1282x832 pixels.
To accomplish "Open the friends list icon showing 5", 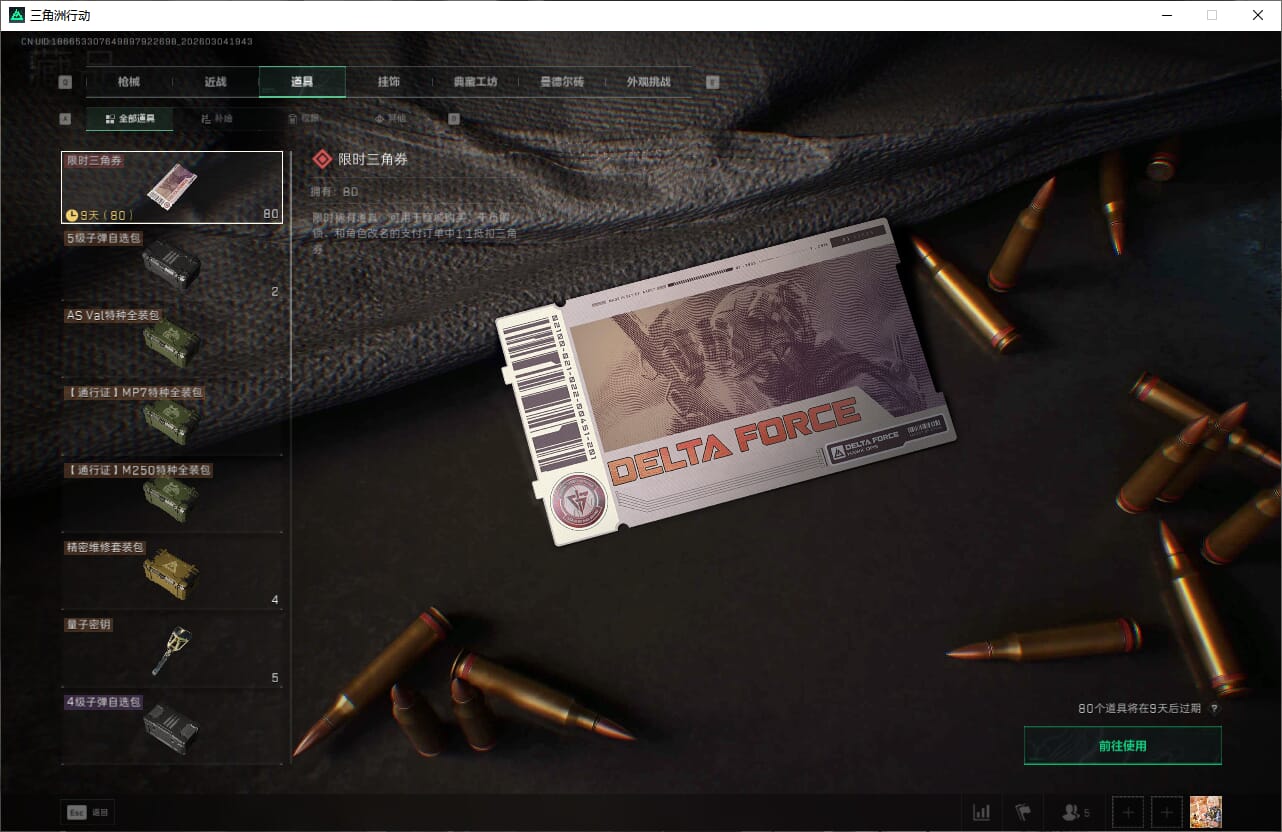I will pyautogui.click(x=1073, y=812).
